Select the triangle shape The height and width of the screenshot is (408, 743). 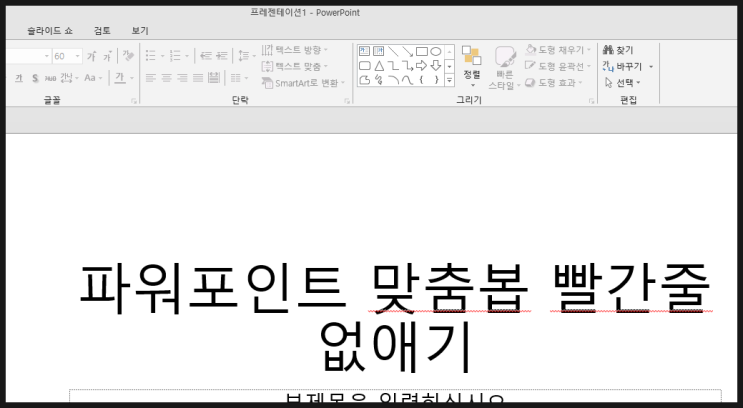pyautogui.click(x=379, y=65)
